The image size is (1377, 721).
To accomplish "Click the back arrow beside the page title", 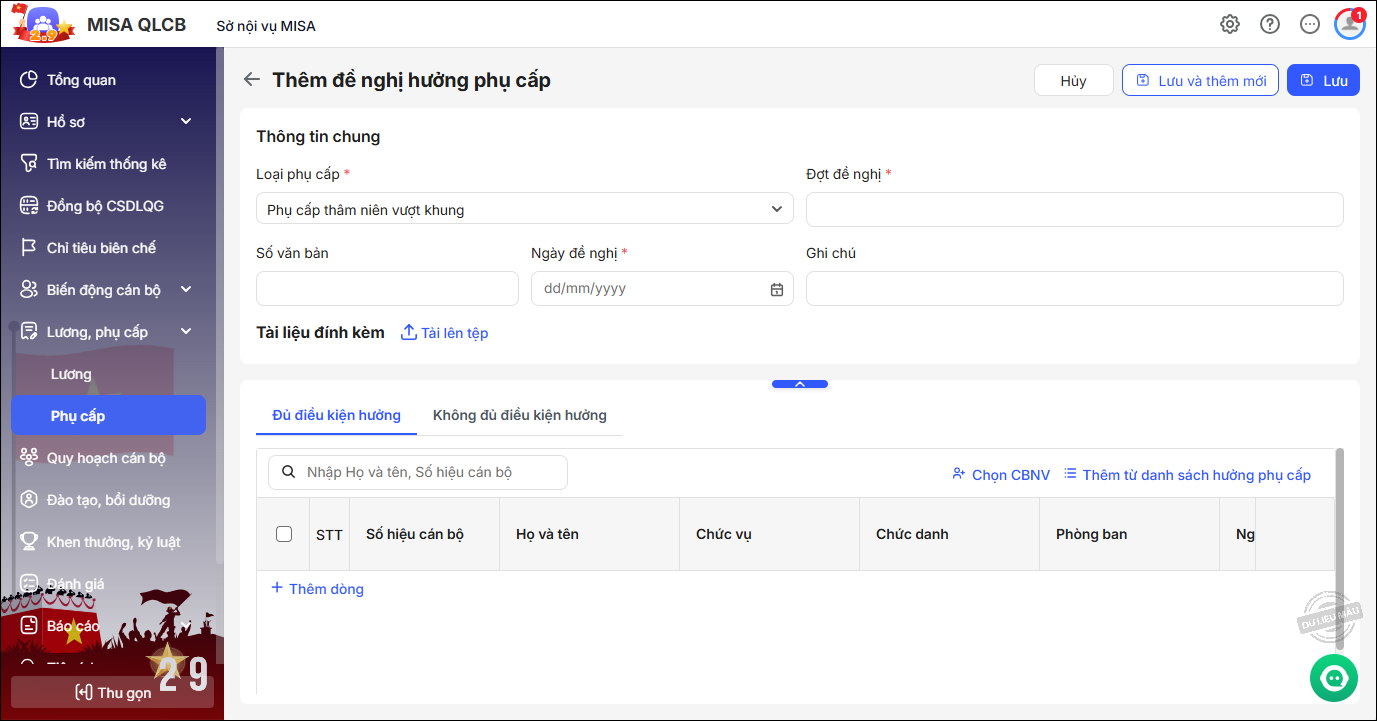I will (252, 80).
